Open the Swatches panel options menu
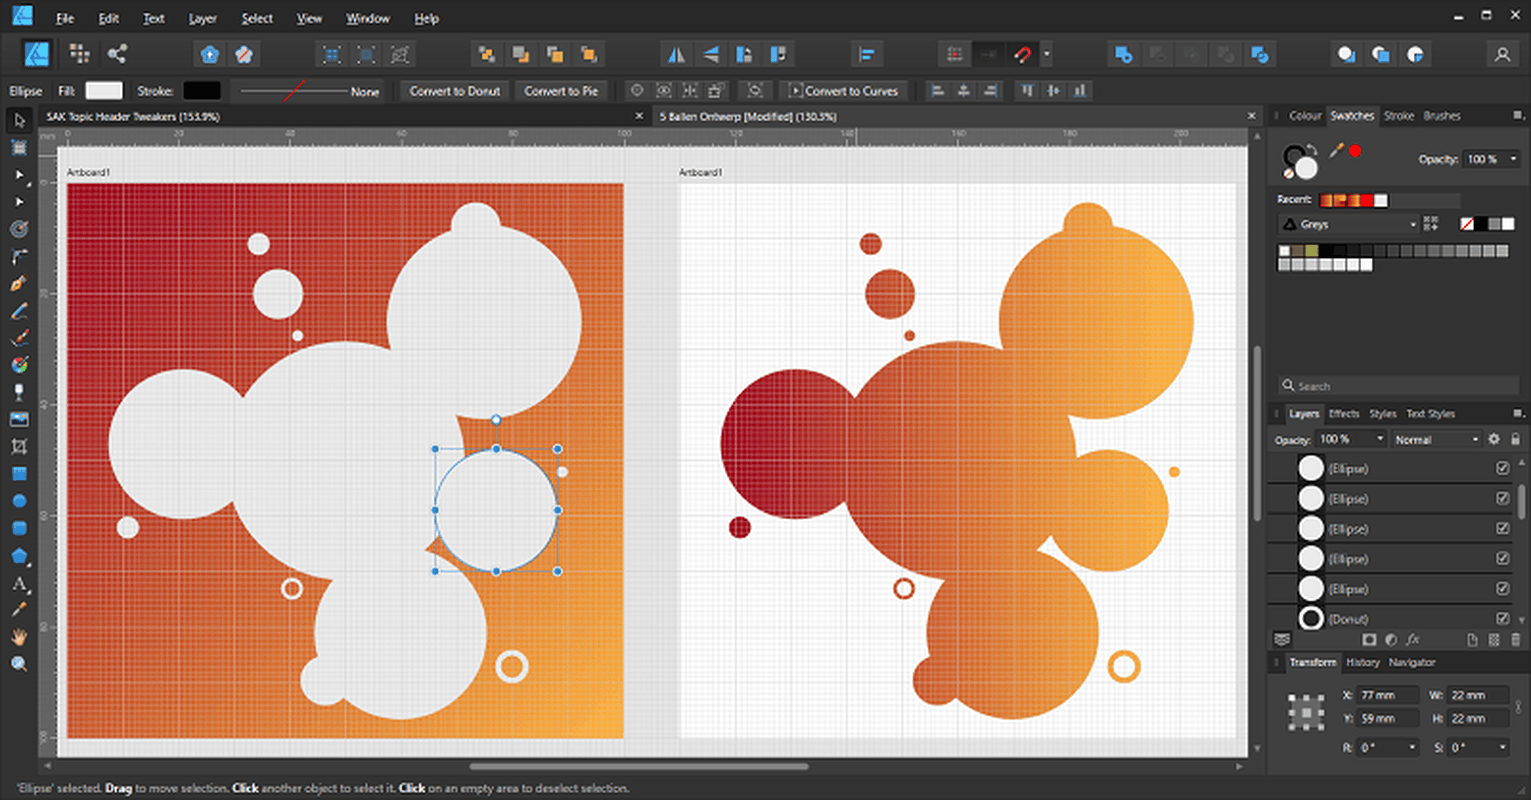The width and height of the screenshot is (1531, 800). [x=1518, y=116]
